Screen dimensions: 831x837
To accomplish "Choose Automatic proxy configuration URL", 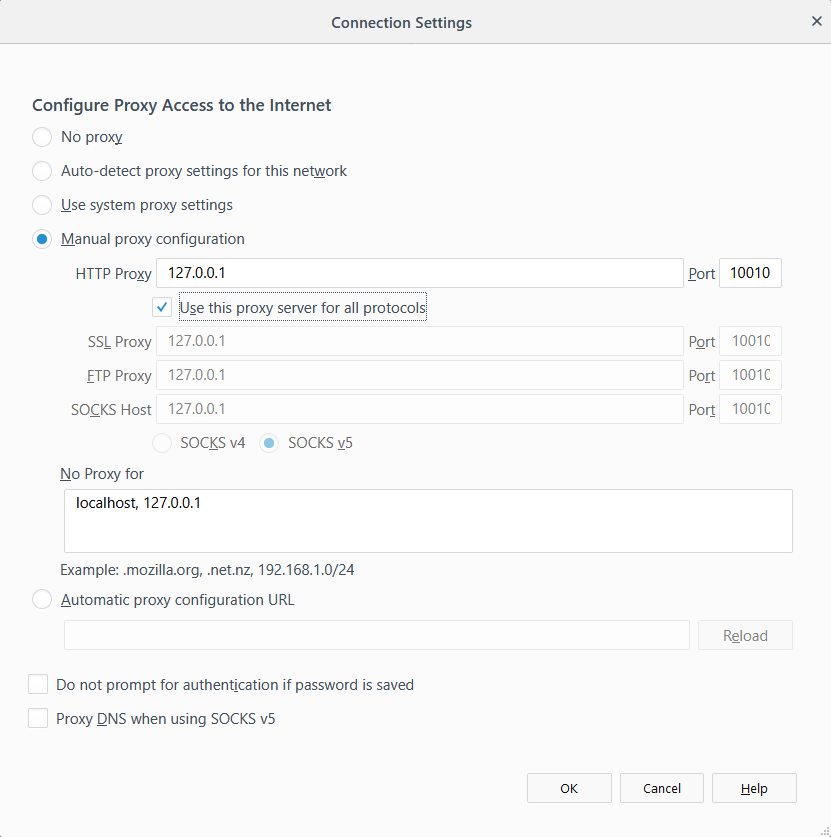I will tap(41, 599).
